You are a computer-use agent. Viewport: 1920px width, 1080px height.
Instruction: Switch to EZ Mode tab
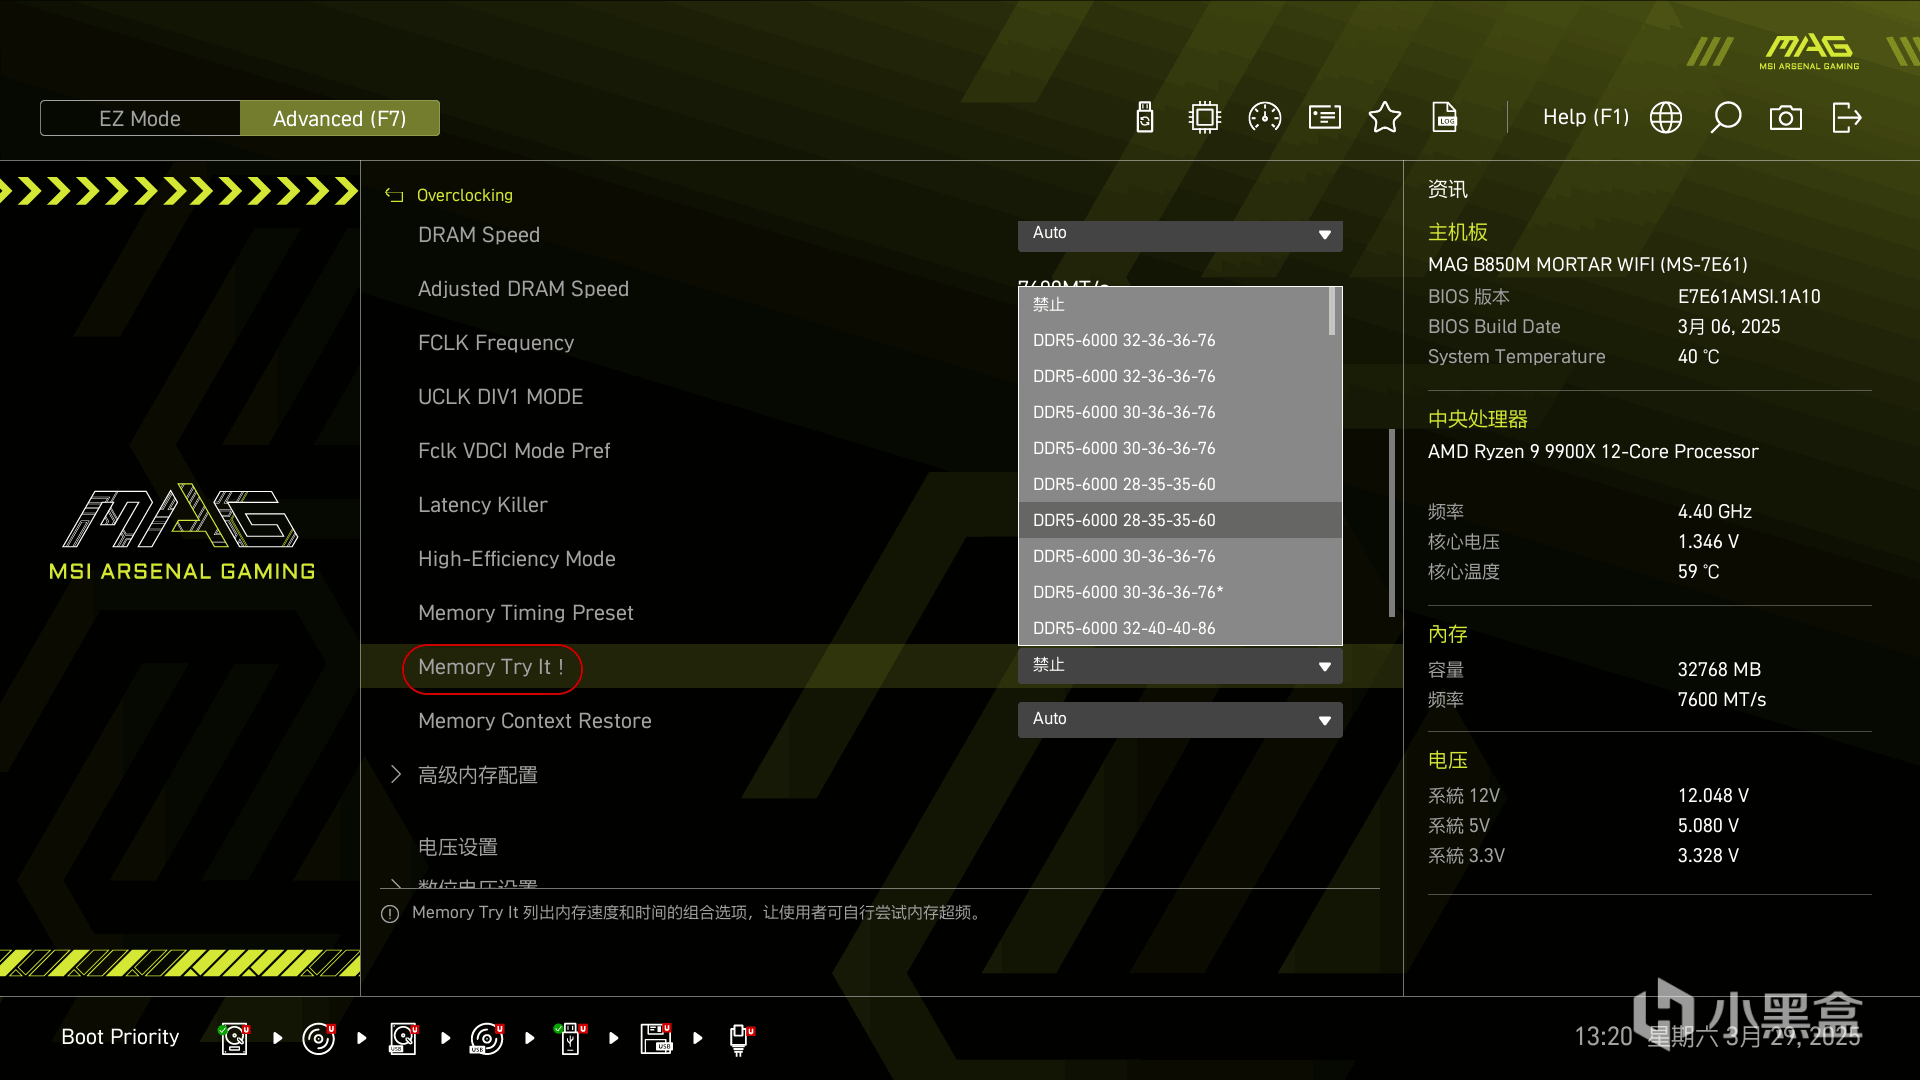click(x=140, y=118)
